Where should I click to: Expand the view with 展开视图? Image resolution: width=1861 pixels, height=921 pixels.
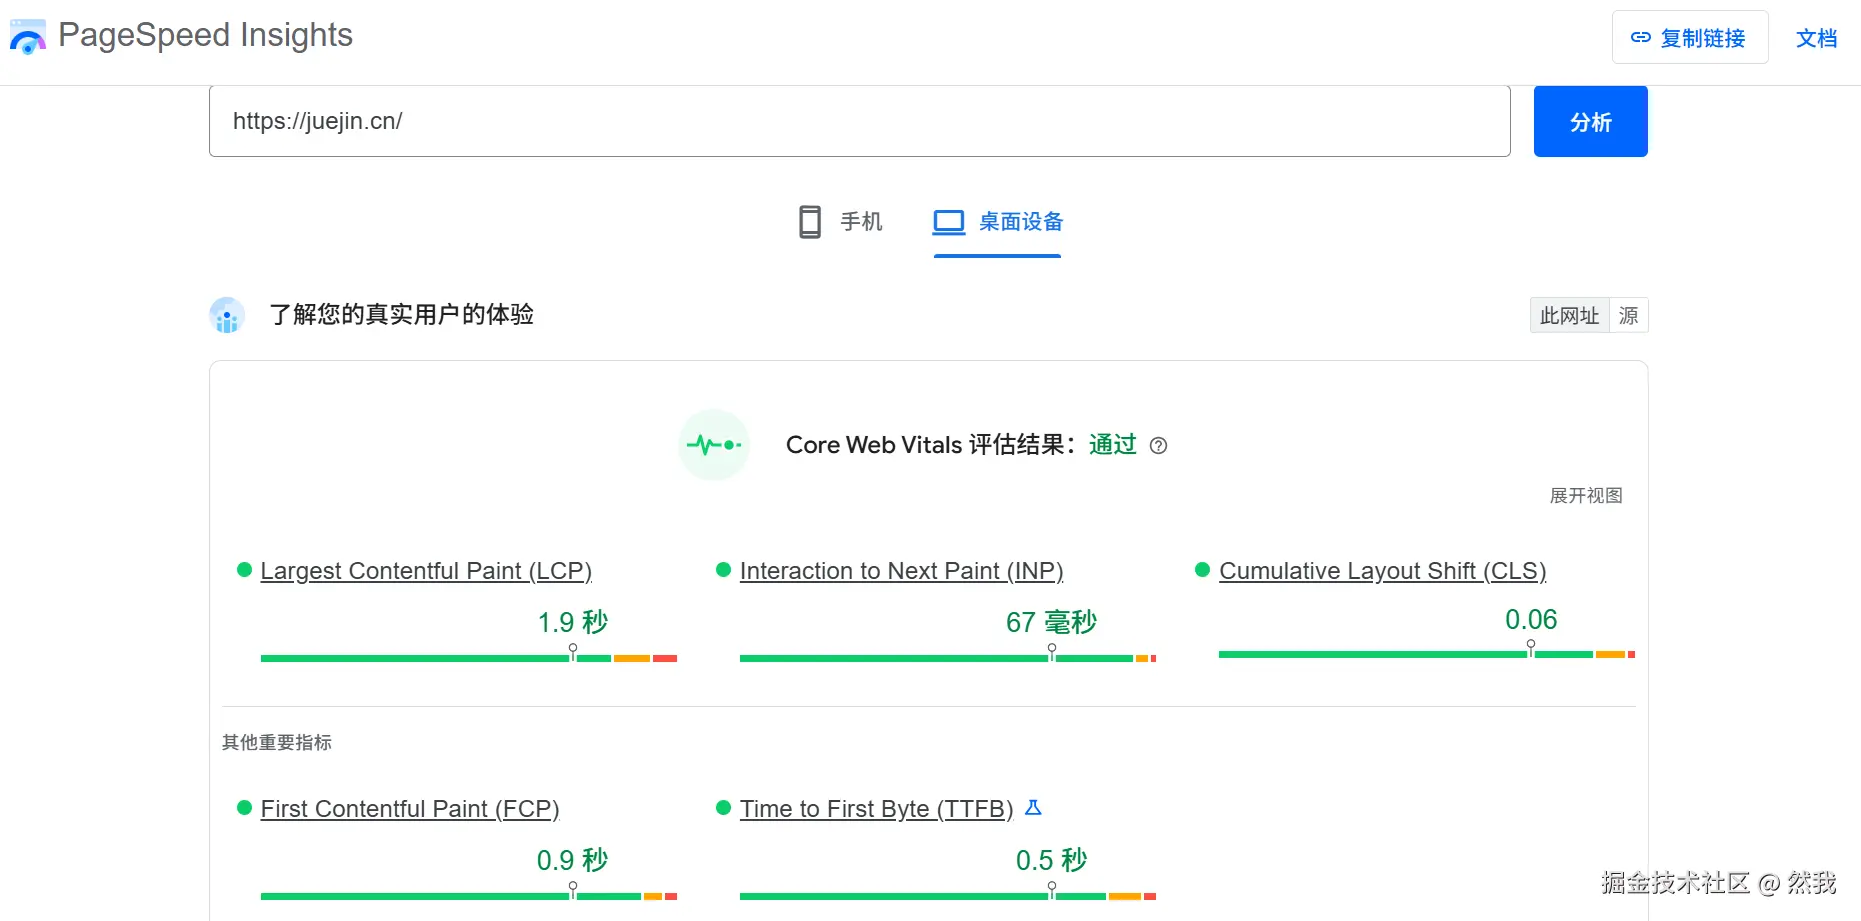[1586, 496]
